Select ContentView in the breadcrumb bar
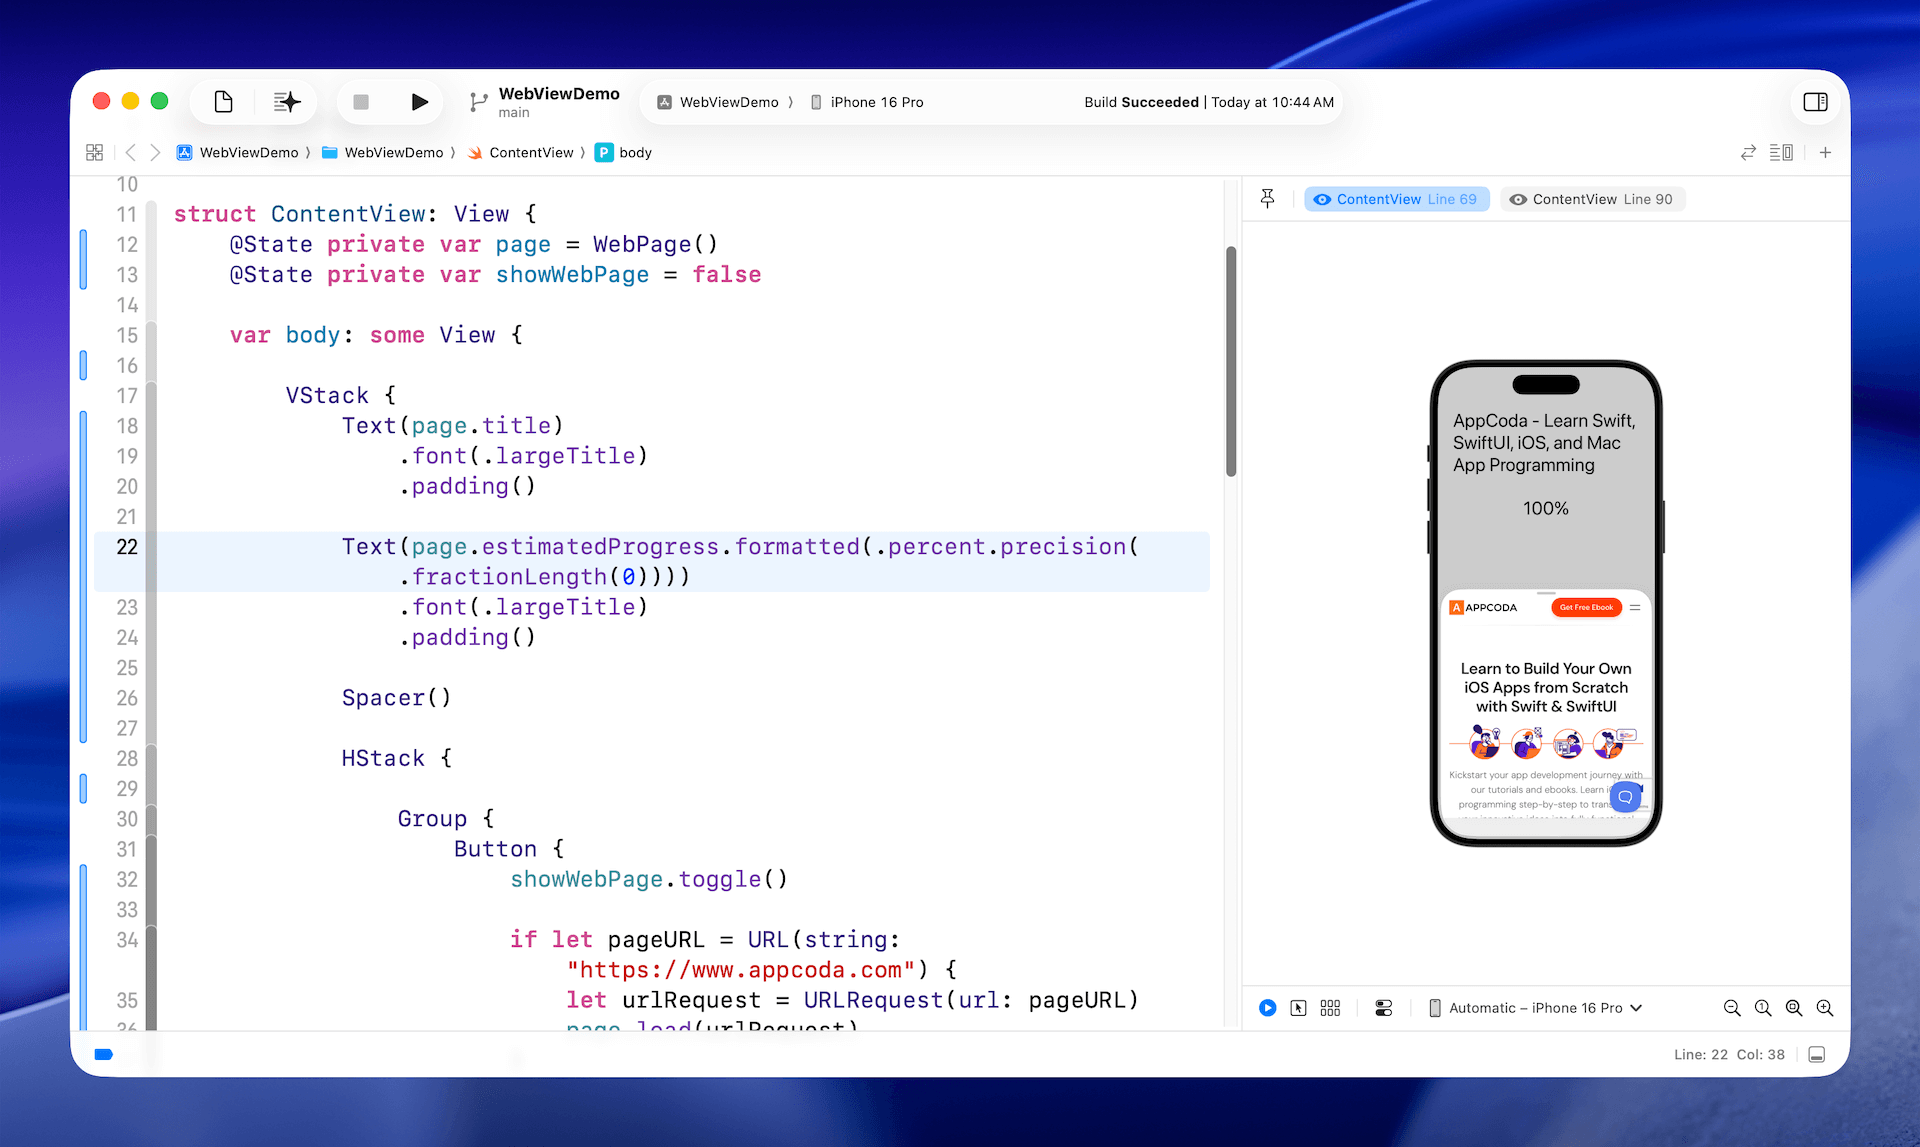The width and height of the screenshot is (1920, 1147). (531, 152)
